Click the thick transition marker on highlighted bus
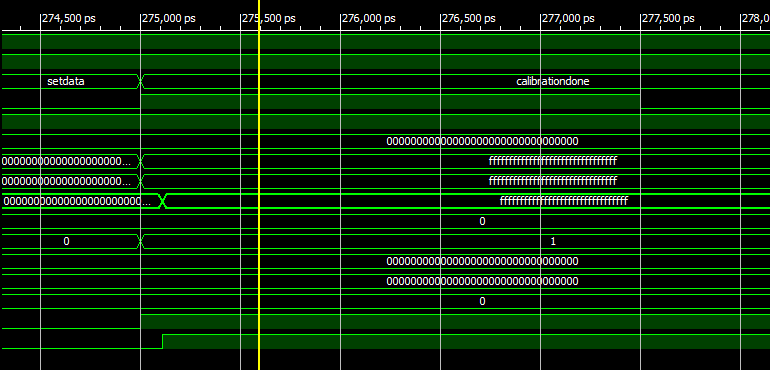The image size is (770, 370). (163, 201)
